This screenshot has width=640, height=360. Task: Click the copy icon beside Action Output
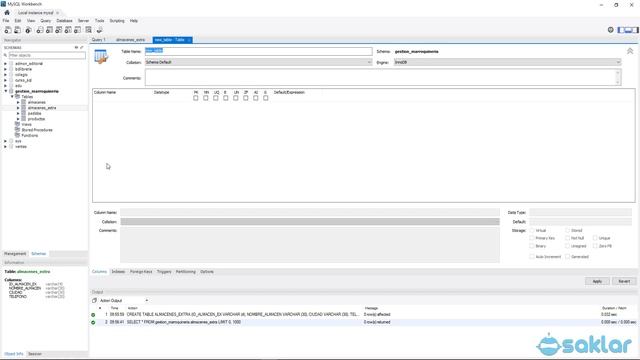[x=94, y=300]
